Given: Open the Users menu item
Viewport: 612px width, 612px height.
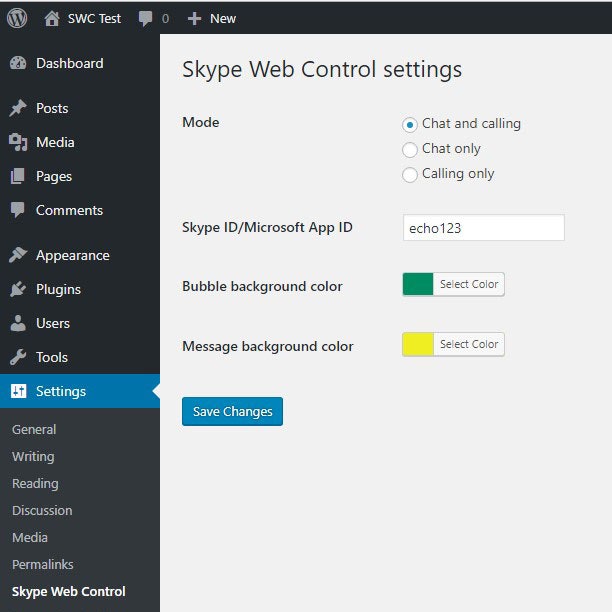Looking at the screenshot, I should coord(80,323).
